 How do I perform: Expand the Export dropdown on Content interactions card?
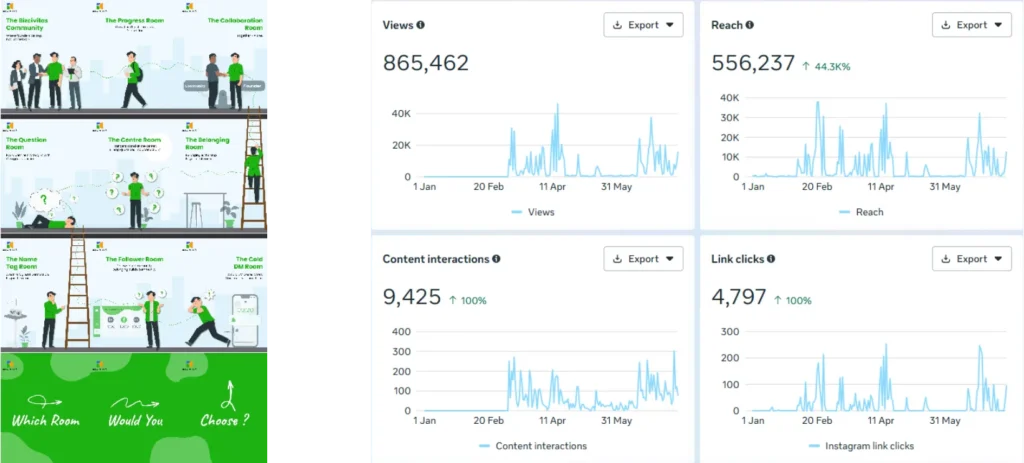(x=643, y=259)
